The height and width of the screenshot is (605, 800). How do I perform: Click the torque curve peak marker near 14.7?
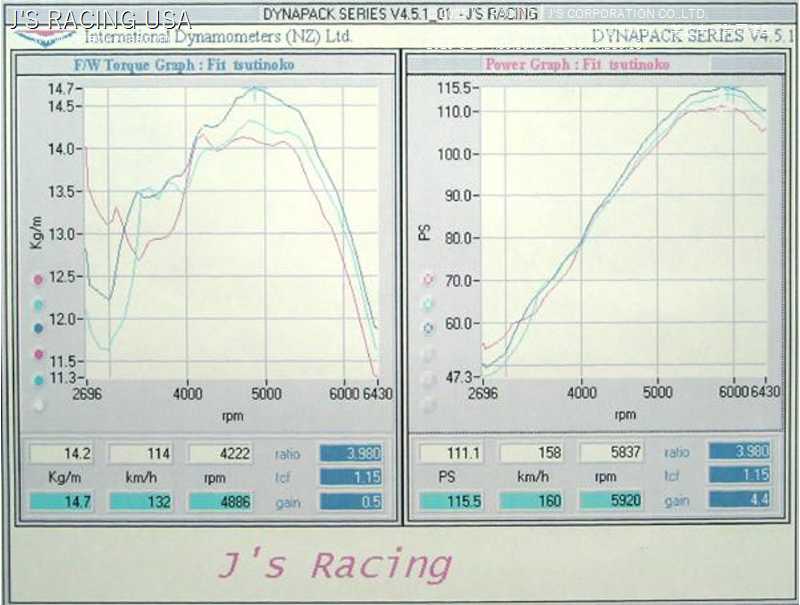pos(257,88)
